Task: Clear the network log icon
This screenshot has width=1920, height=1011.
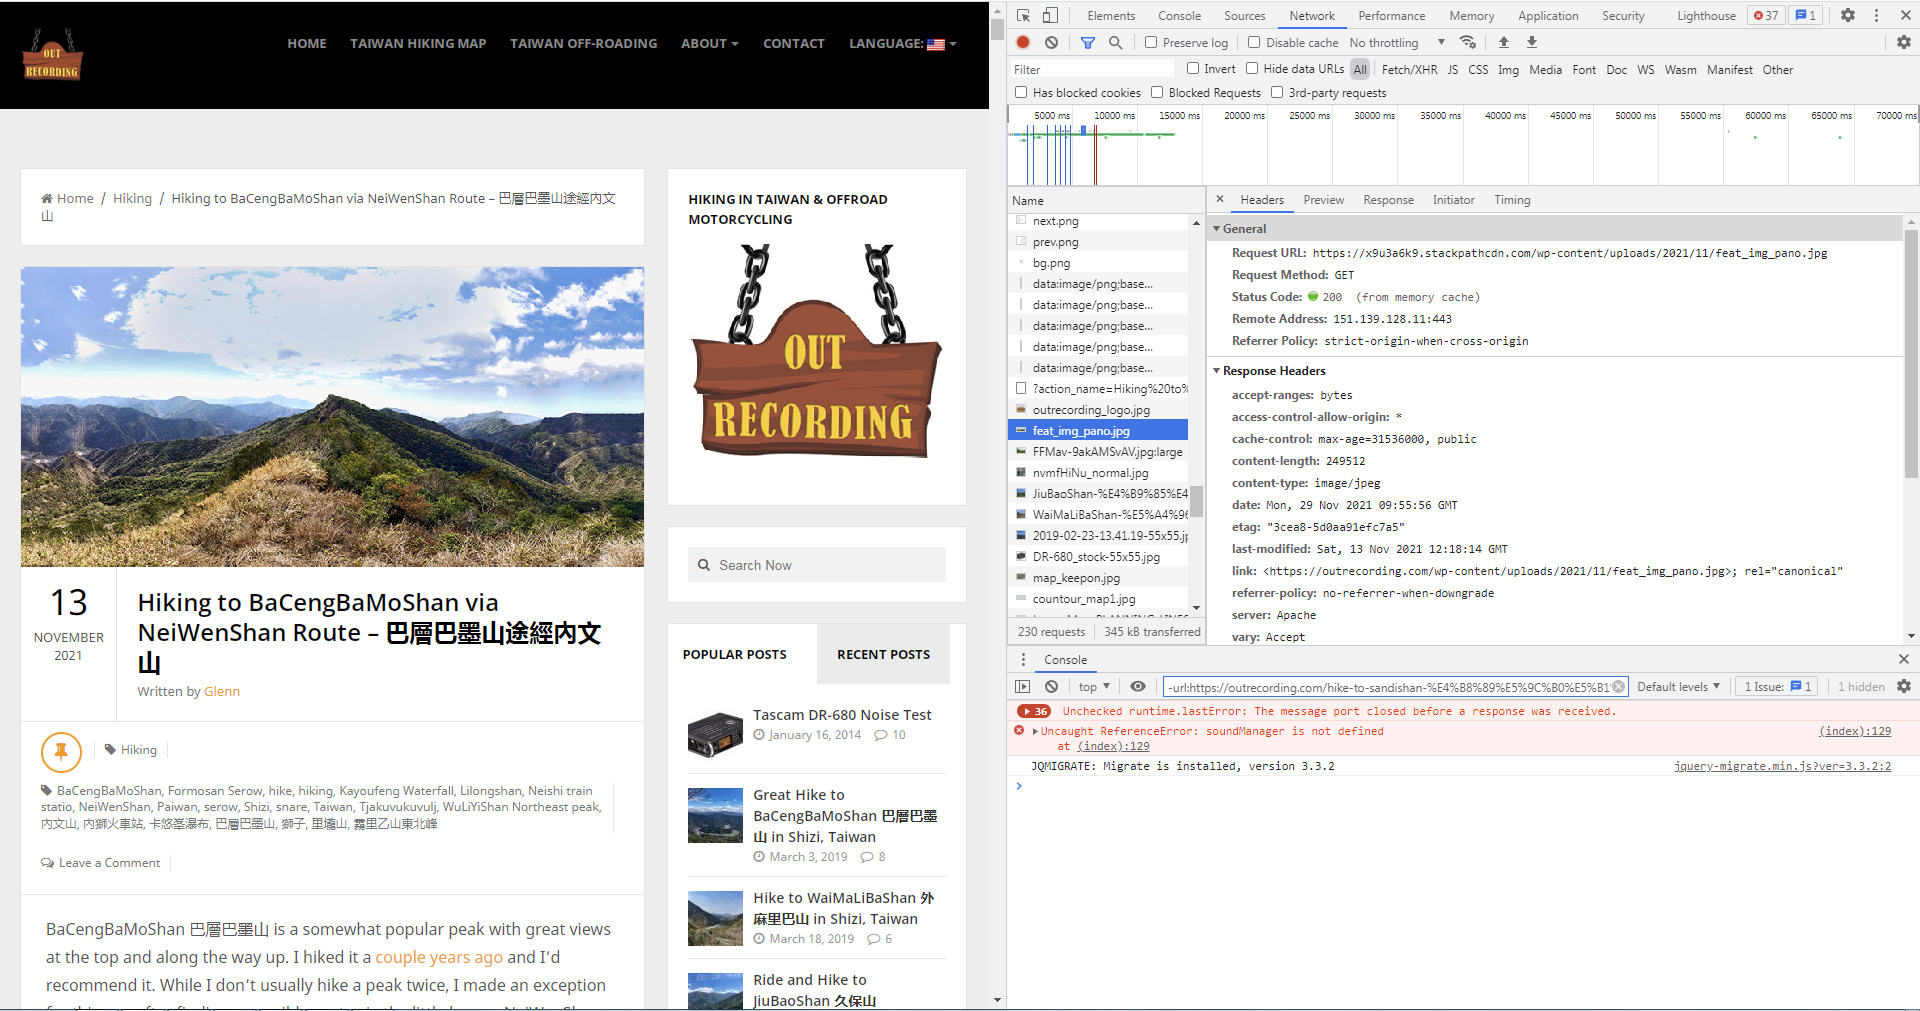Action: [x=1051, y=42]
